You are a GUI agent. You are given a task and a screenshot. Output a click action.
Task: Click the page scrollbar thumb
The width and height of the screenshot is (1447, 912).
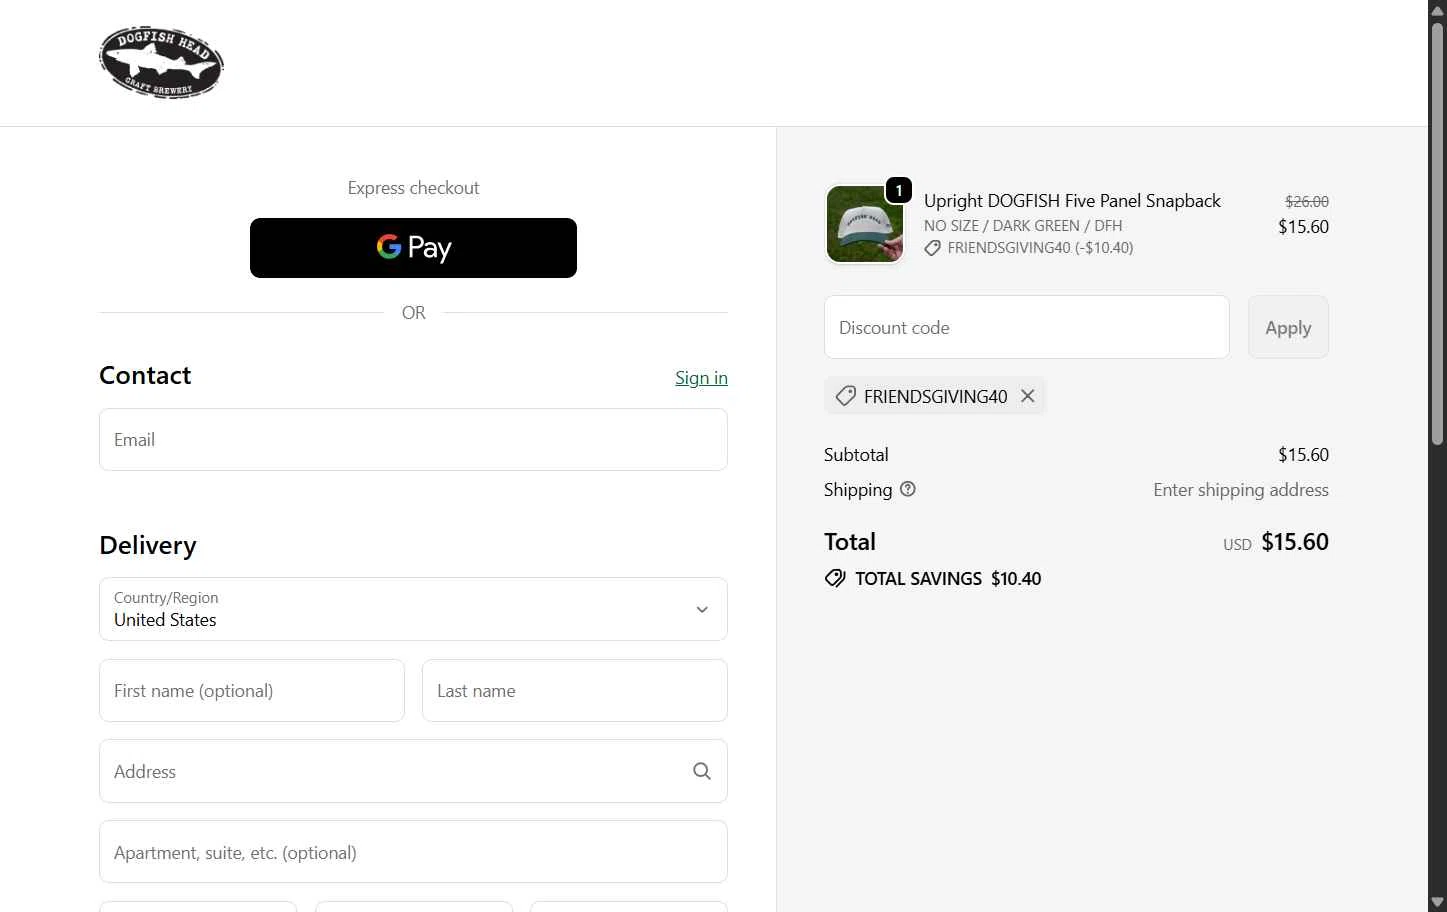[x=1437, y=232]
